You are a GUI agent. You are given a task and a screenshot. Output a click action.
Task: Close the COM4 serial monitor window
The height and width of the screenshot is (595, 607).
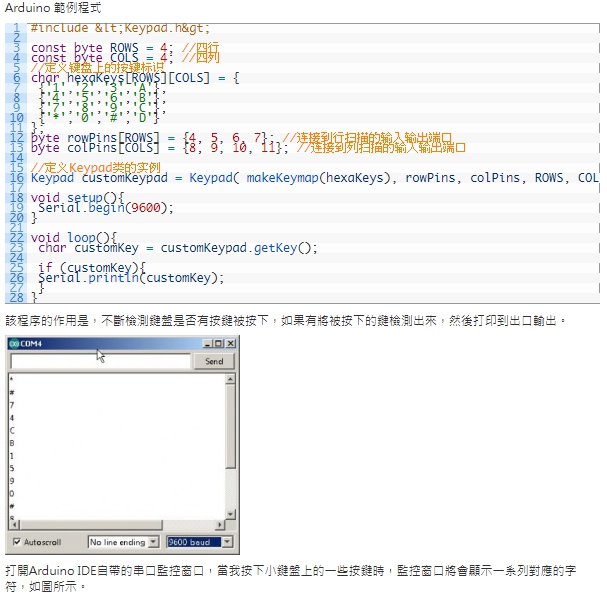(x=230, y=343)
